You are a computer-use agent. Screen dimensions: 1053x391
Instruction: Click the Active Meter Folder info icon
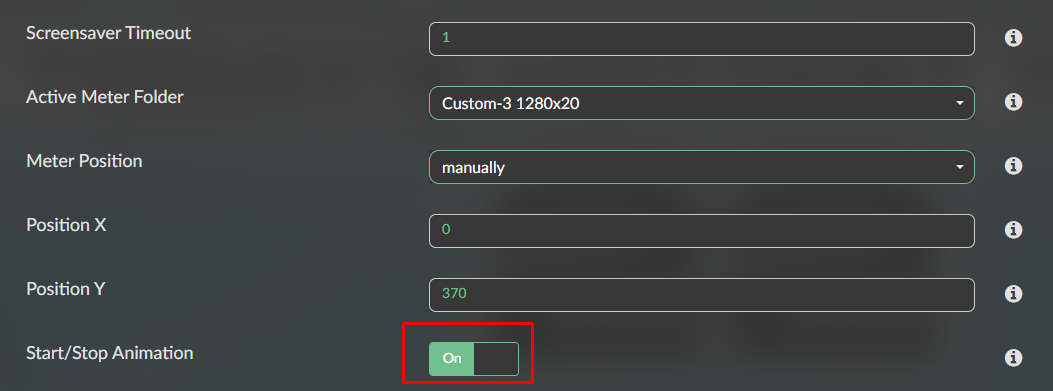click(1013, 101)
